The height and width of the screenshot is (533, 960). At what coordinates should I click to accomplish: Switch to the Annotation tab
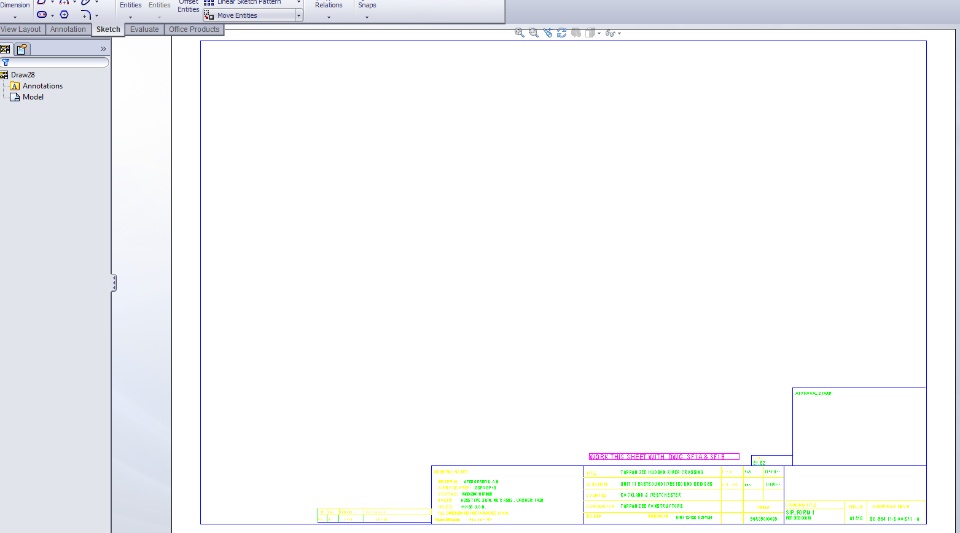[x=68, y=29]
